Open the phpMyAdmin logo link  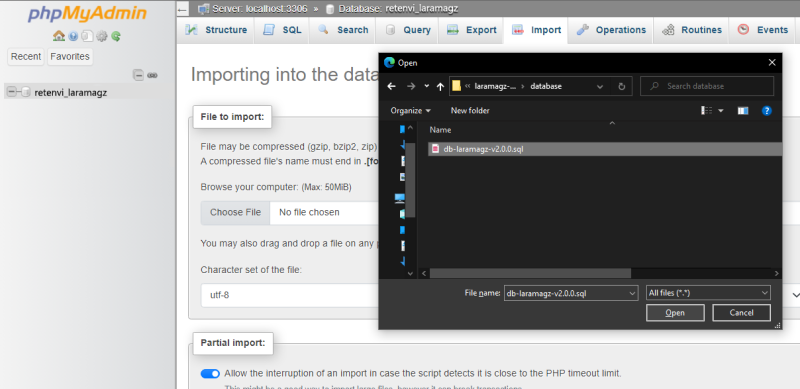click(x=87, y=13)
